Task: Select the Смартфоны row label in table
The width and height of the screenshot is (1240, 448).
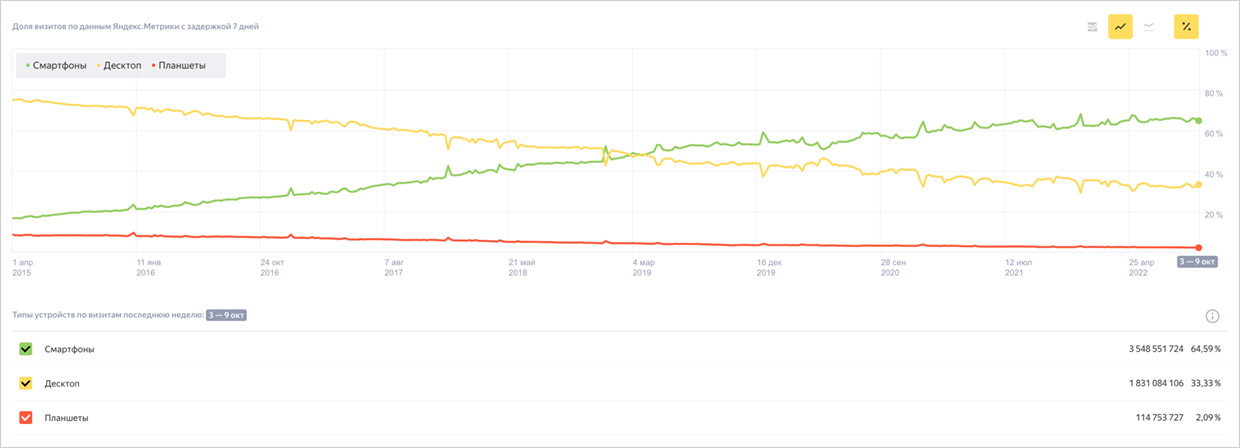Action: point(70,349)
